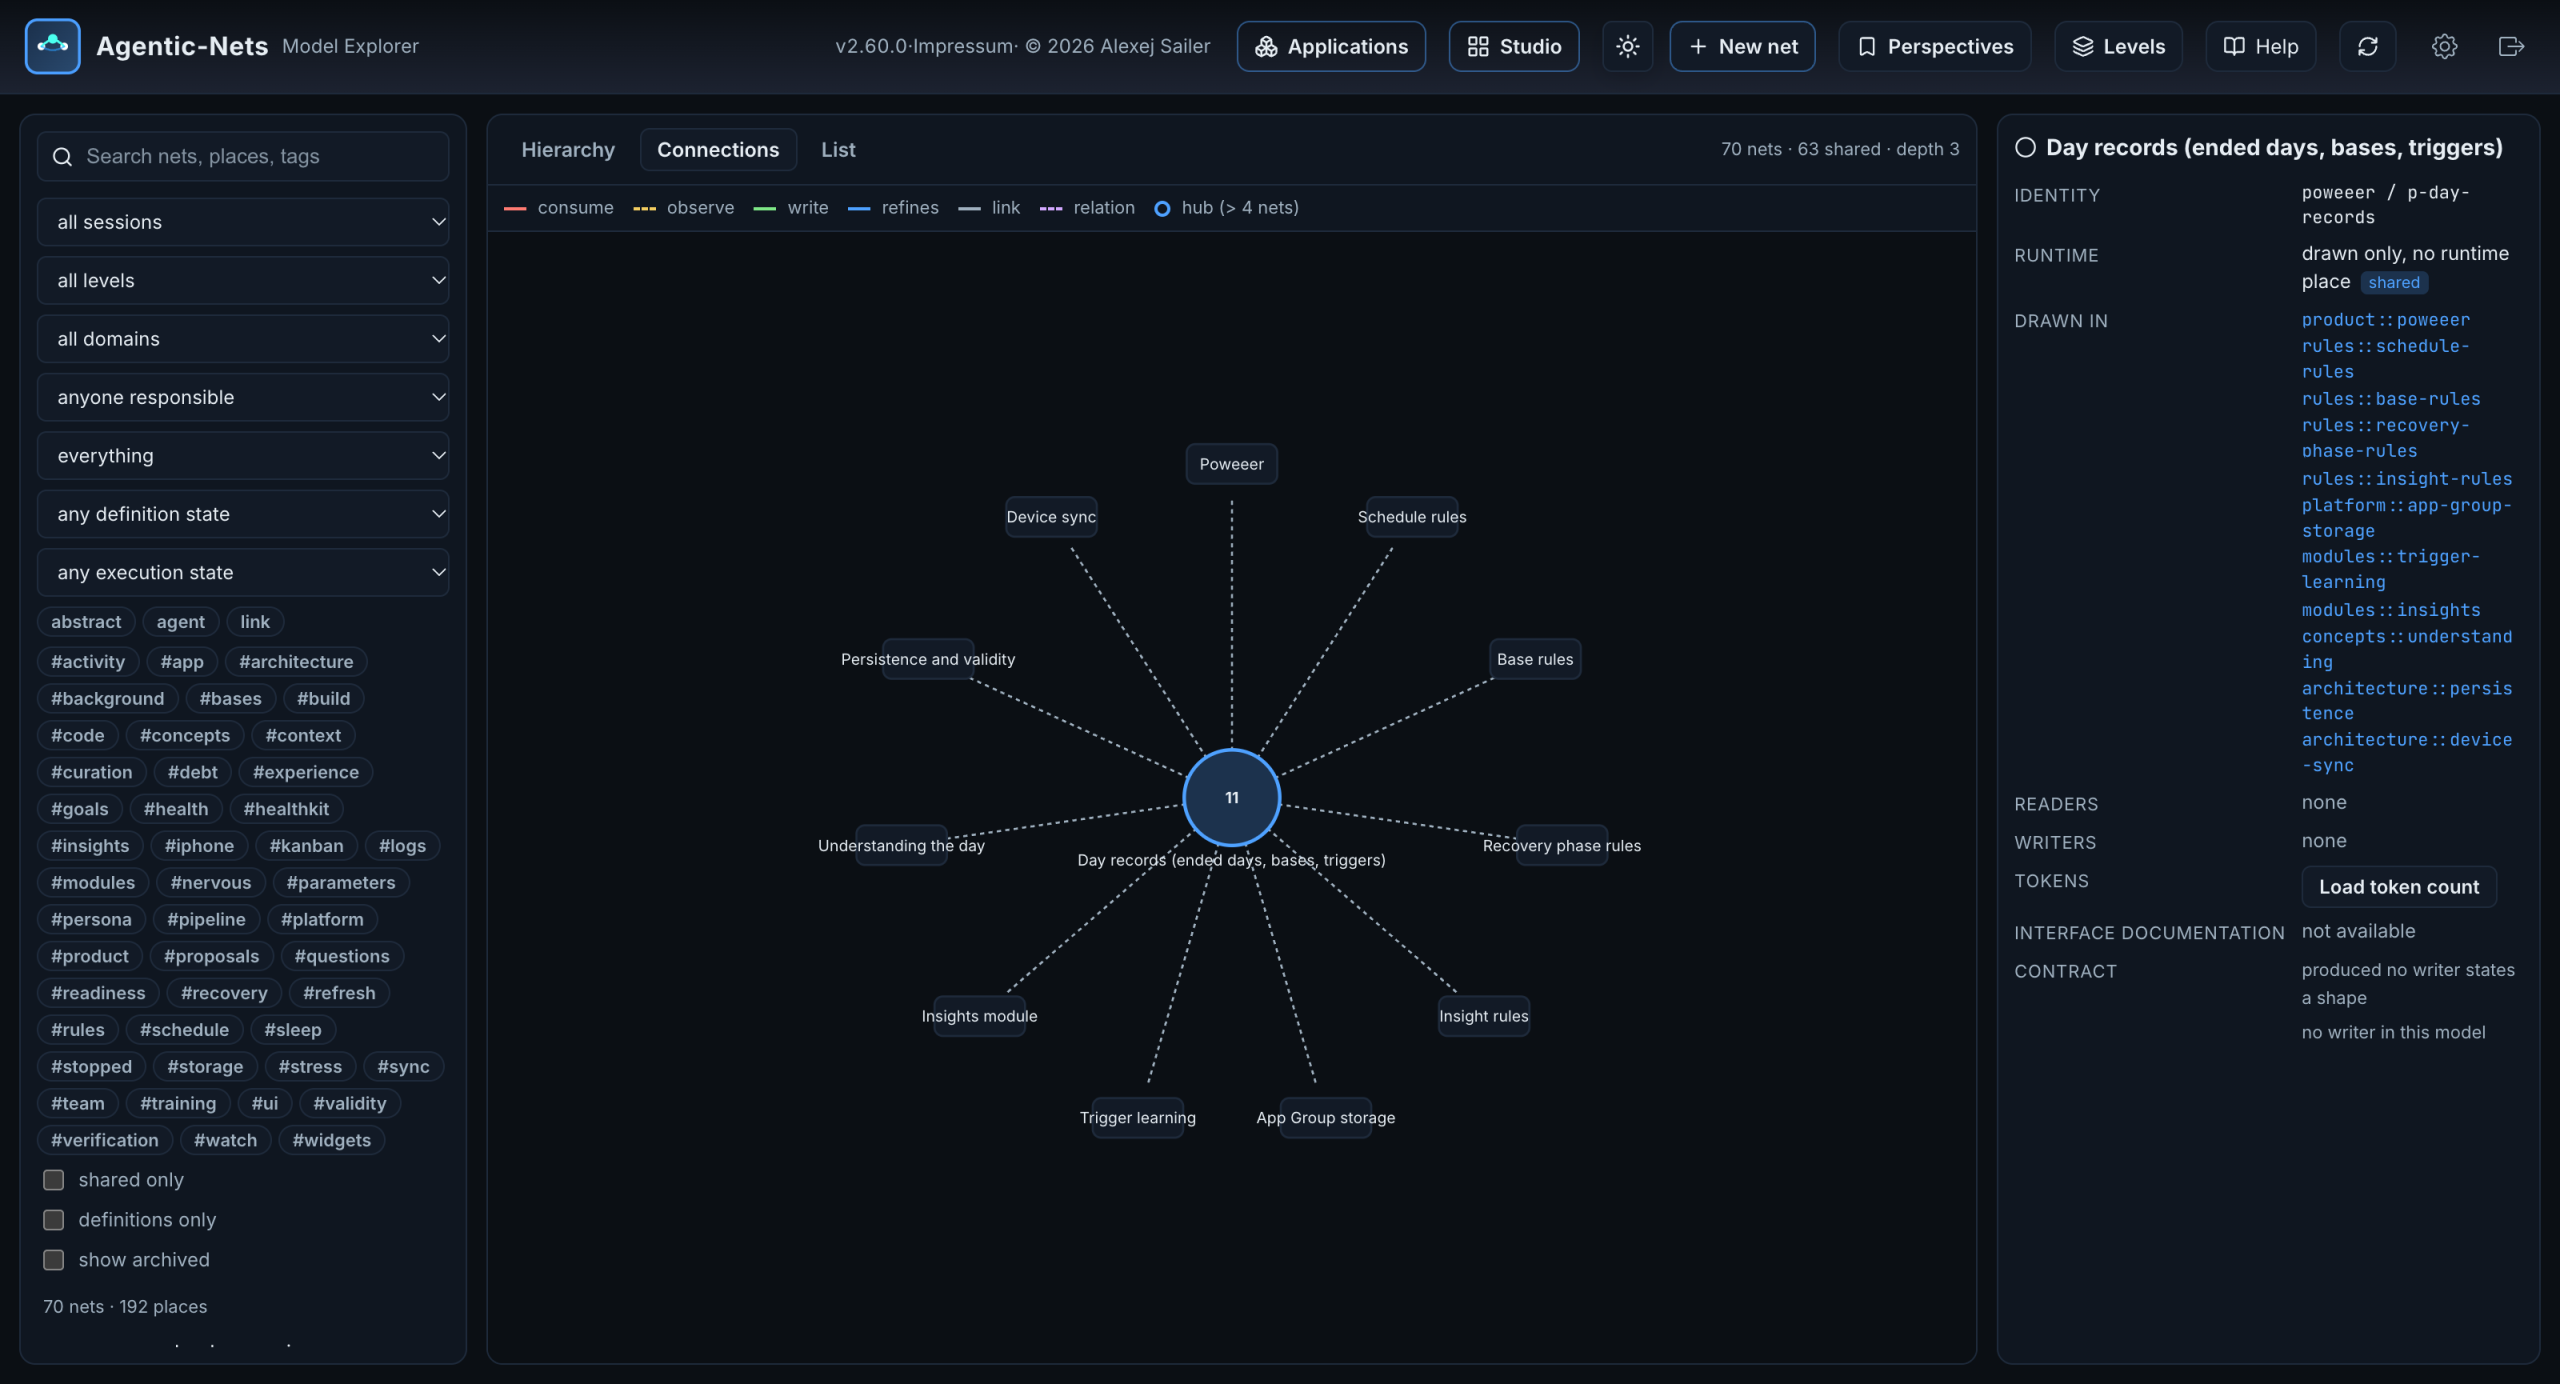This screenshot has width=2560, height=1384.
Task: Toggle the show archived checkbox
Action: click(54, 1260)
